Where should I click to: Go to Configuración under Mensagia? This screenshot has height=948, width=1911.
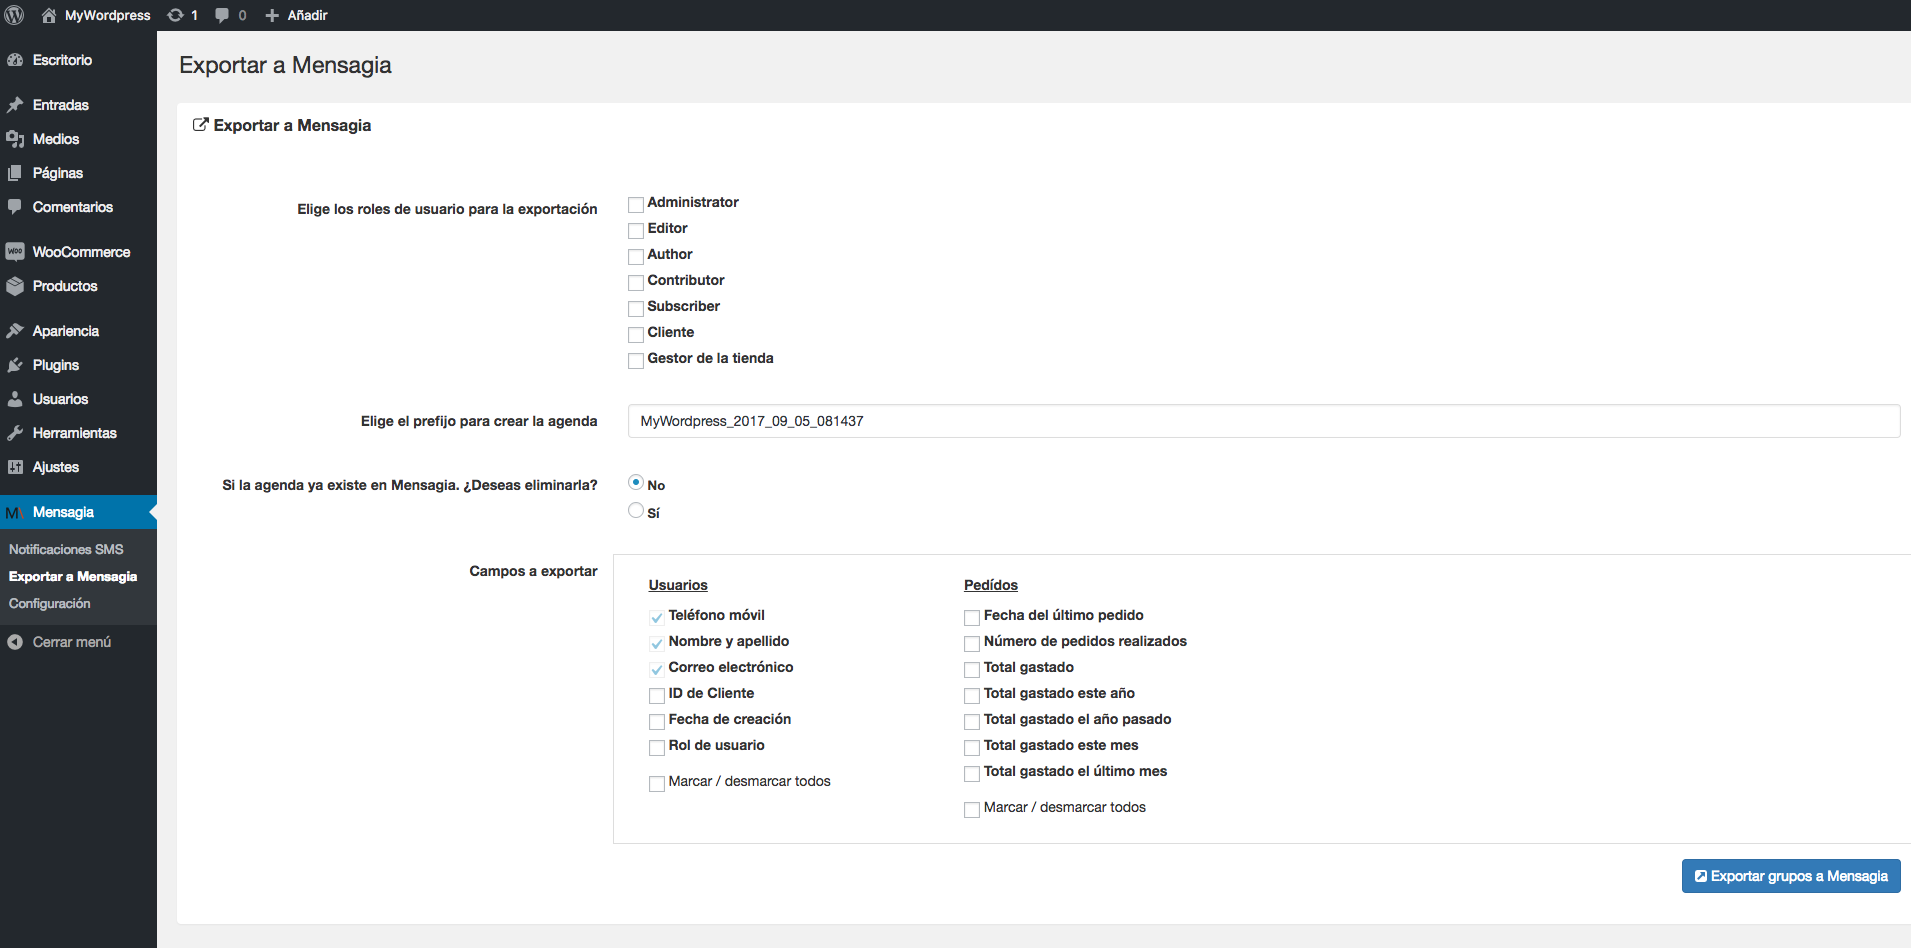point(50,603)
